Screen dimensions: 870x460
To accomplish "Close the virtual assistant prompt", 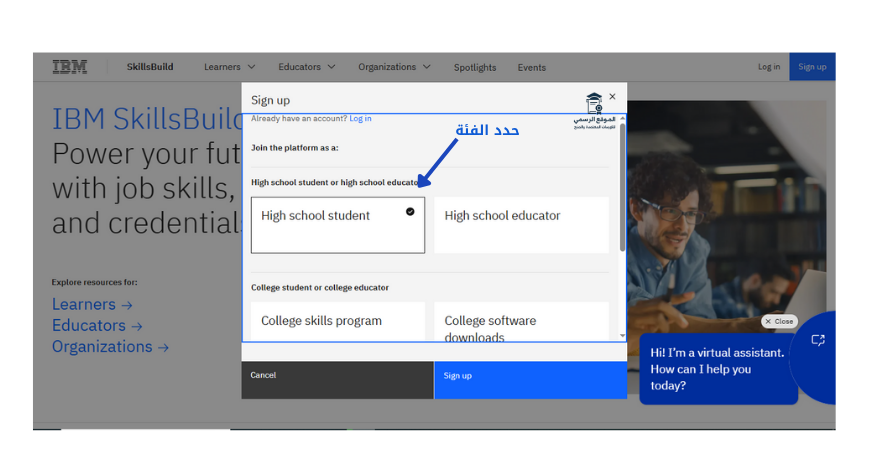I will [779, 321].
